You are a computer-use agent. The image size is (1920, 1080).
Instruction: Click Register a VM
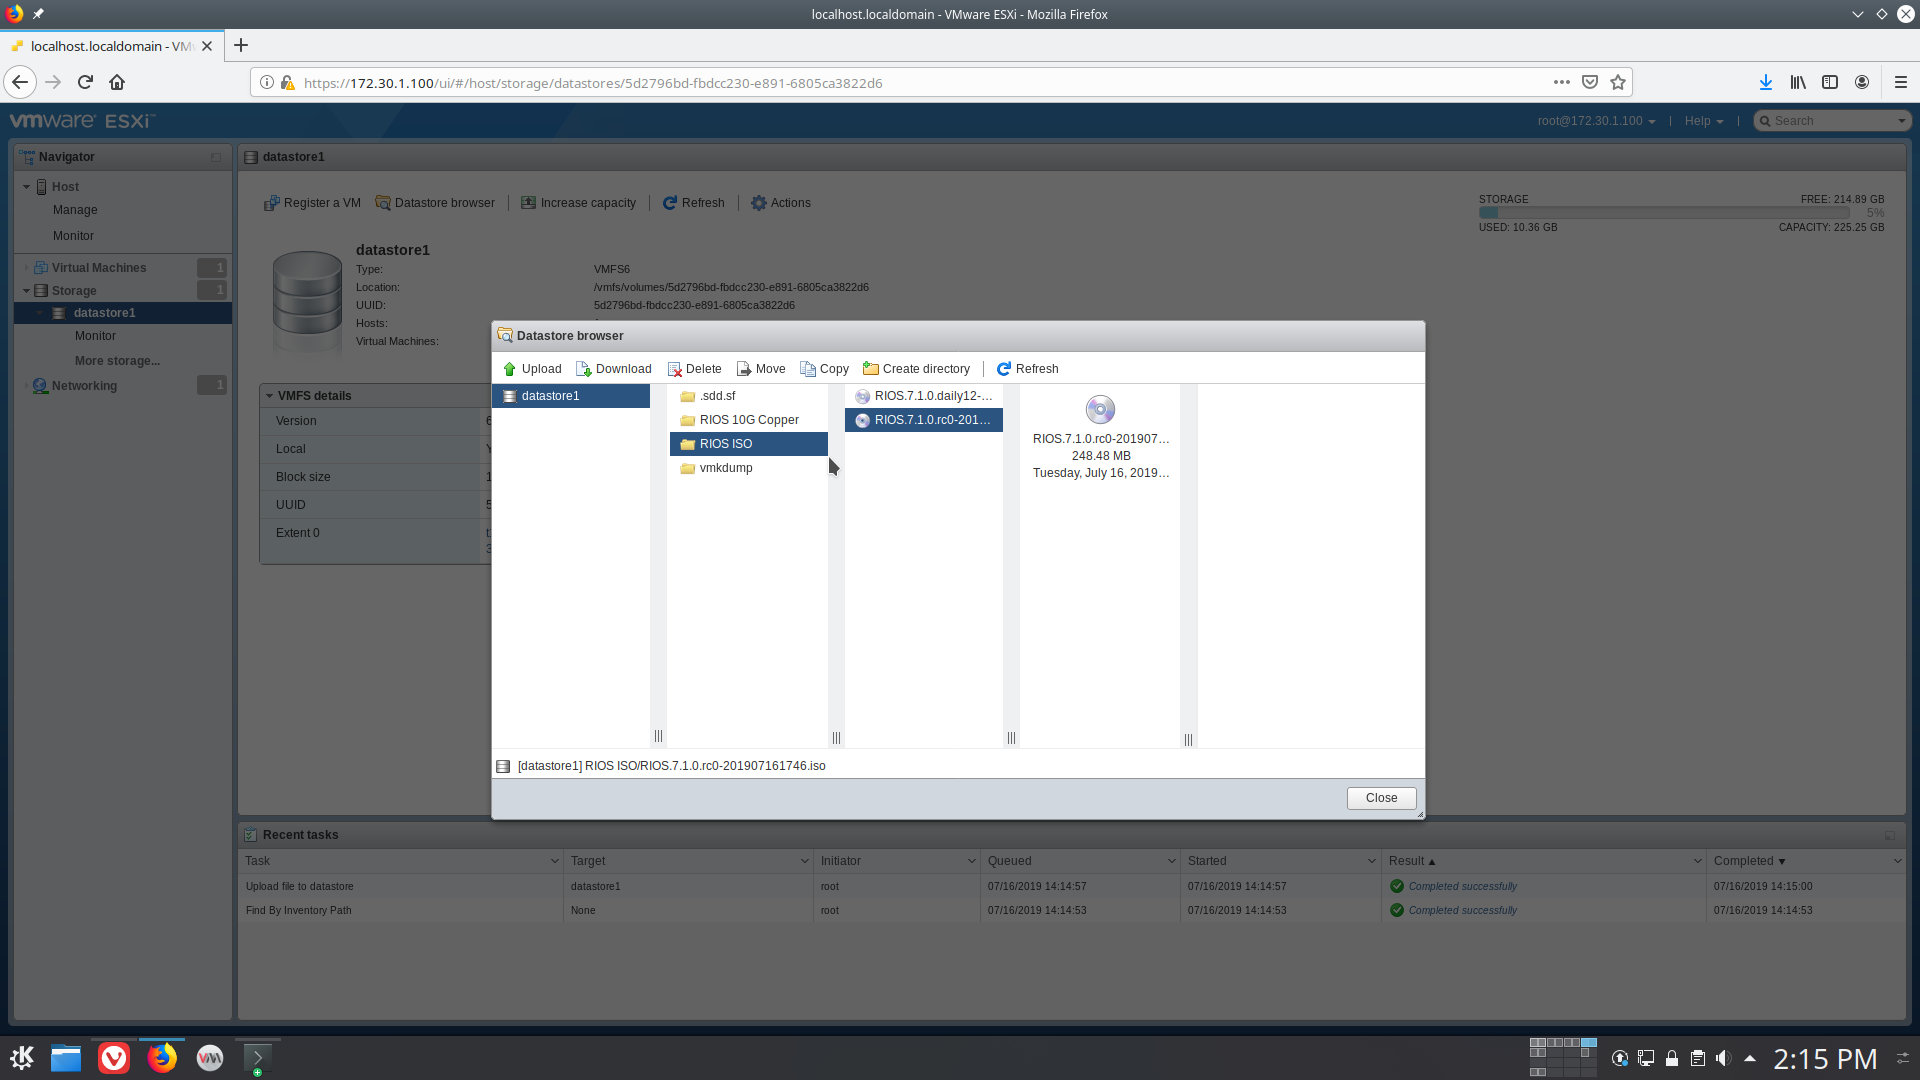tap(312, 203)
